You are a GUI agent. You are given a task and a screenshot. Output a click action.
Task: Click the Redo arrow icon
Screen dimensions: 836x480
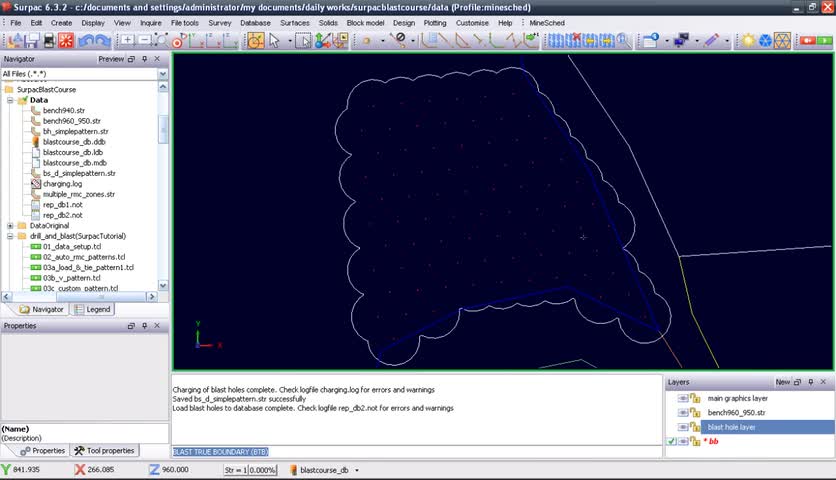point(102,41)
